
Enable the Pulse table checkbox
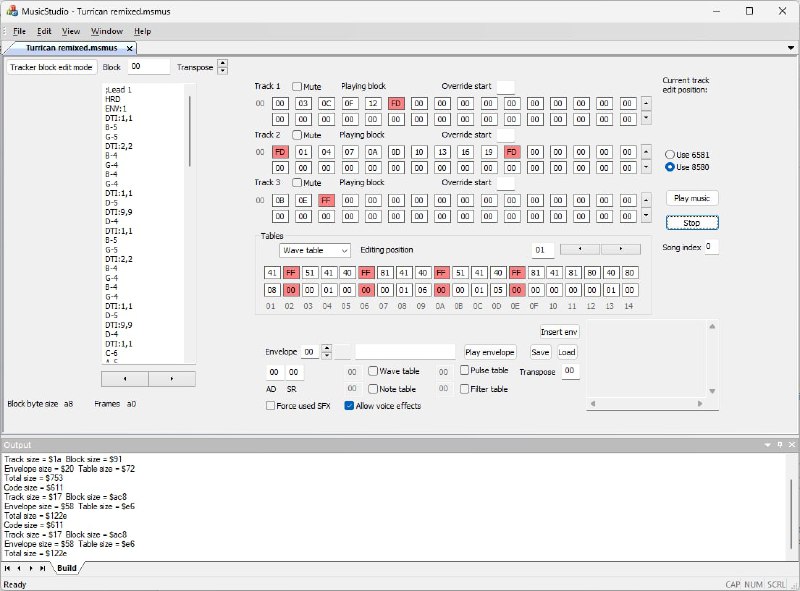coord(465,370)
